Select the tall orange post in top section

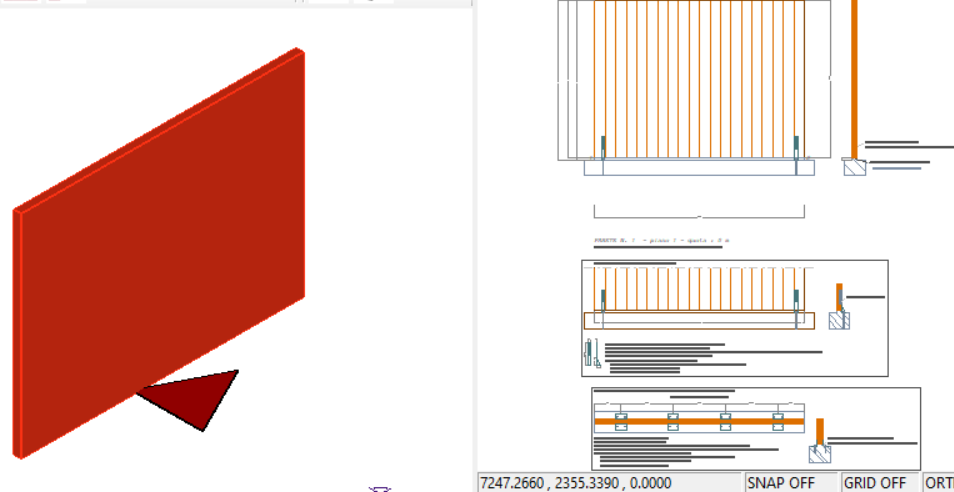[x=854, y=75]
